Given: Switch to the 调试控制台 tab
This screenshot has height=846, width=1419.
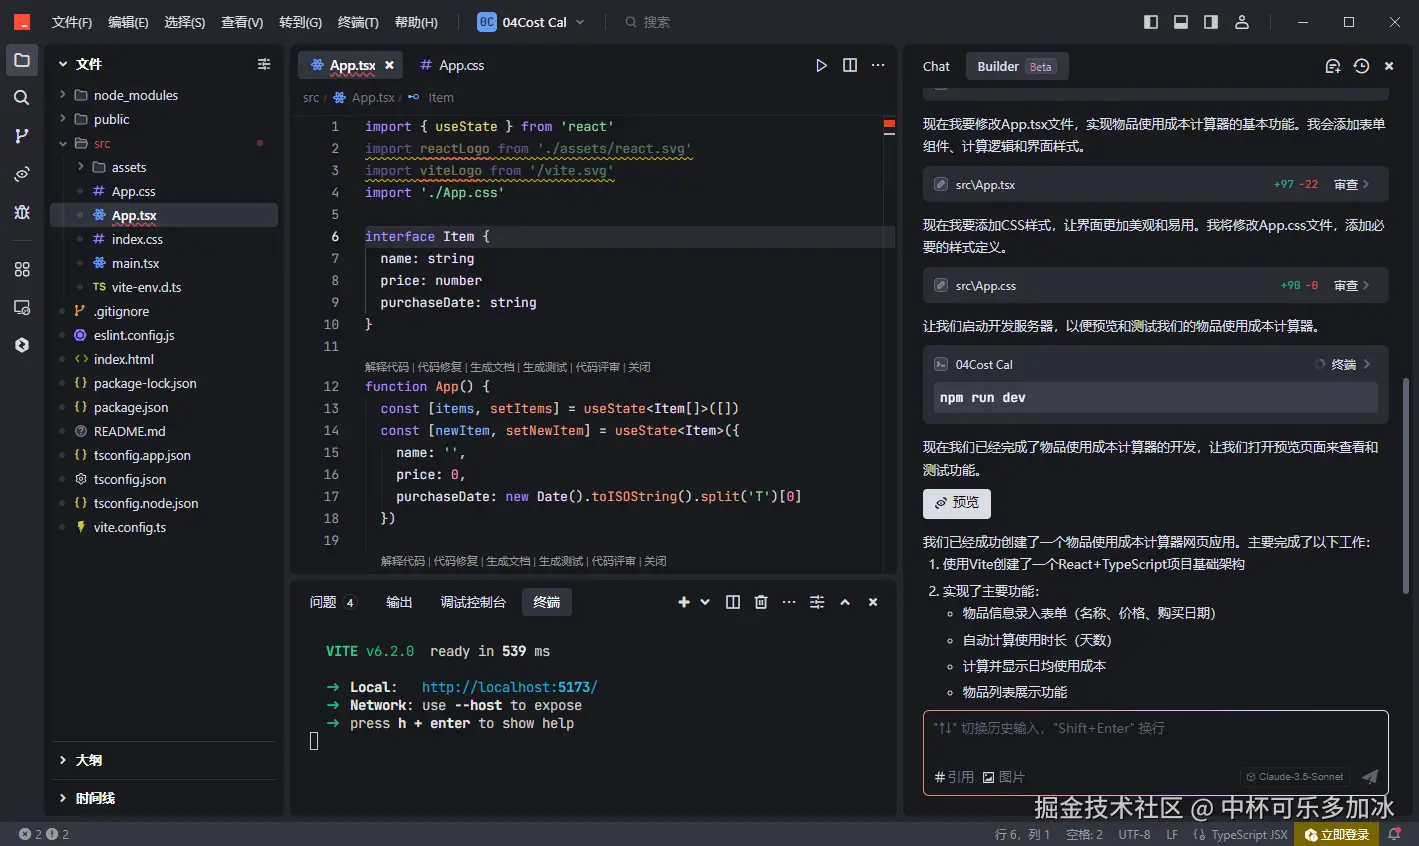Looking at the screenshot, I should [473, 602].
